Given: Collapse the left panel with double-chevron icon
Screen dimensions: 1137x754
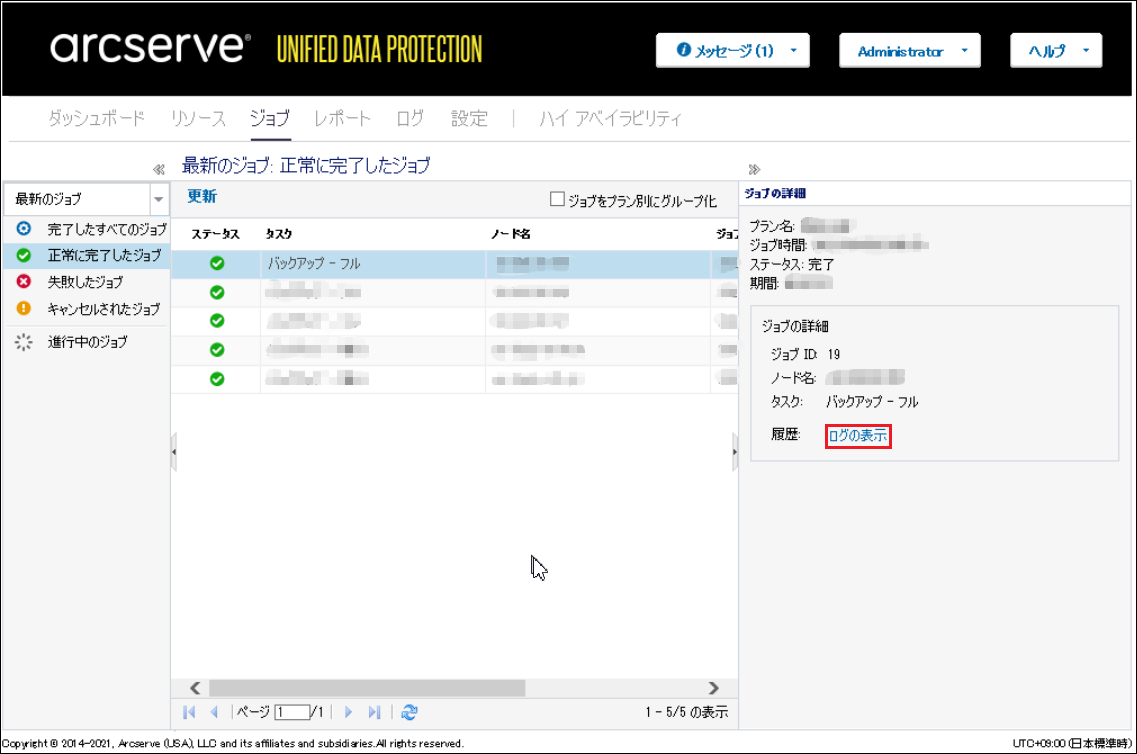Looking at the screenshot, I should pyautogui.click(x=159, y=170).
